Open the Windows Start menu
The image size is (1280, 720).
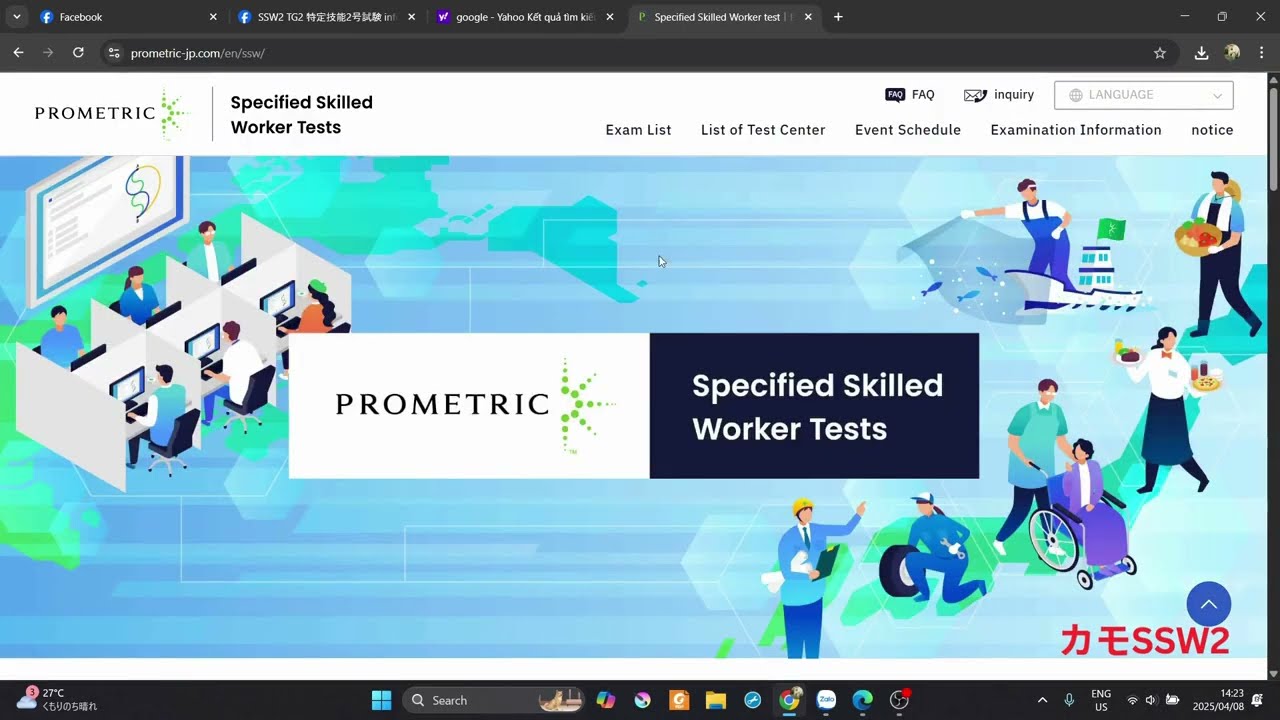(381, 700)
